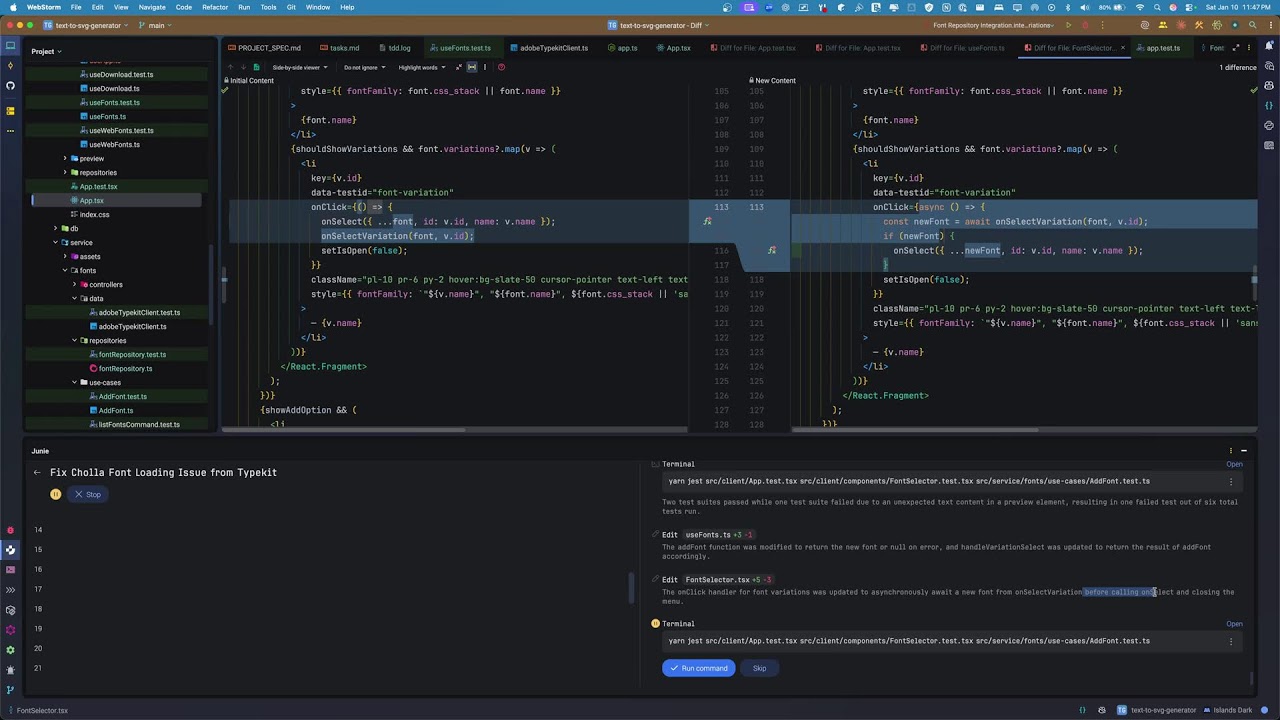Click FontSelector.tsx breadcrumb in status bar
The image size is (1280, 720).
pos(42,711)
